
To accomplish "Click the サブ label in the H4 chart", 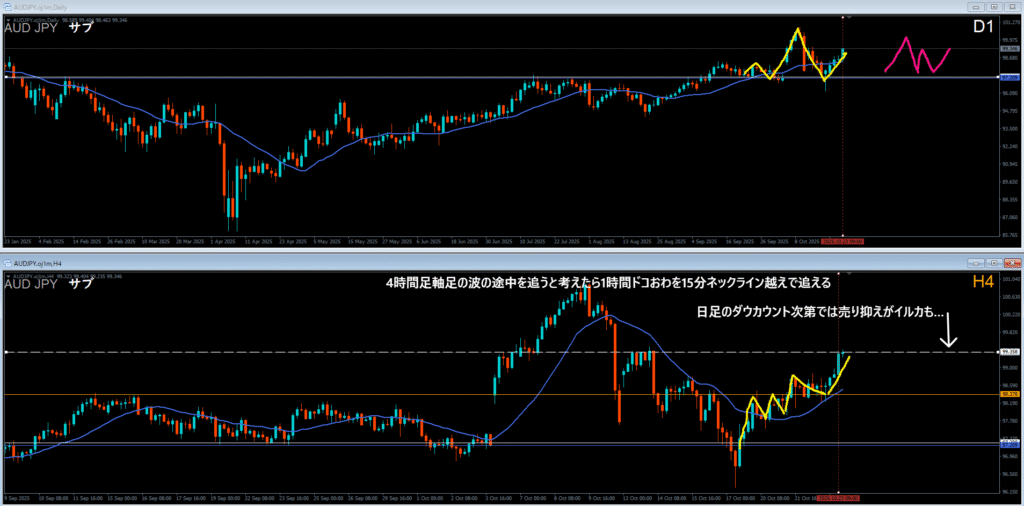I will [81, 284].
